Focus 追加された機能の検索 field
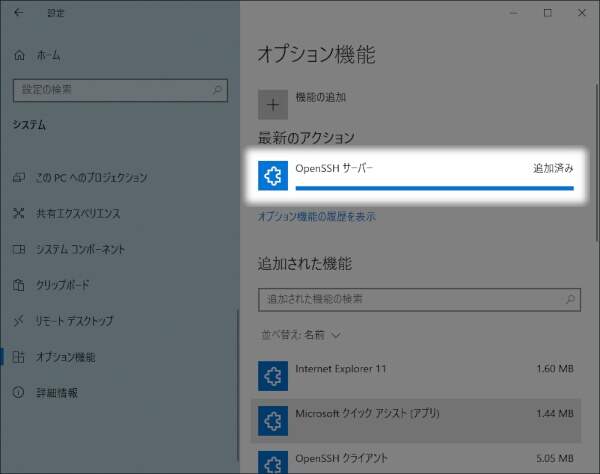The height and width of the screenshot is (474, 600). click(x=419, y=300)
